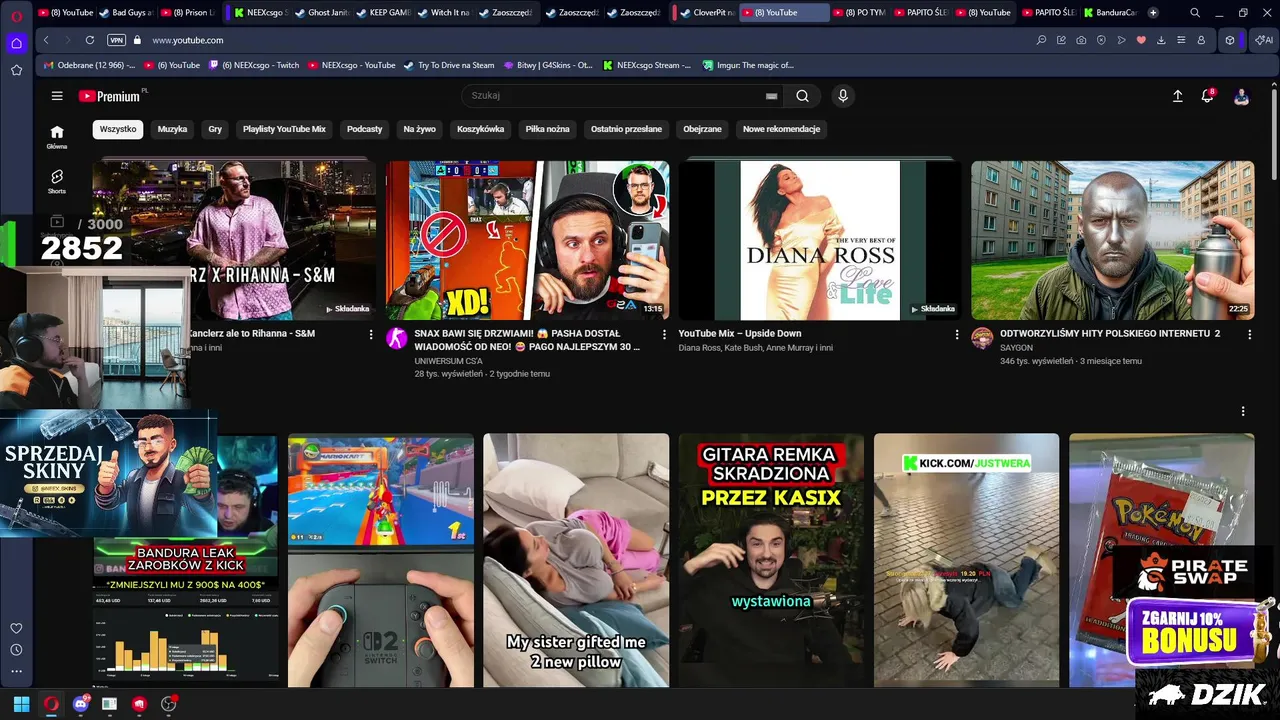Select the Playlisty YouTube Mix chip
Viewport: 1280px width, 720px height.
(x=284, y=129)
